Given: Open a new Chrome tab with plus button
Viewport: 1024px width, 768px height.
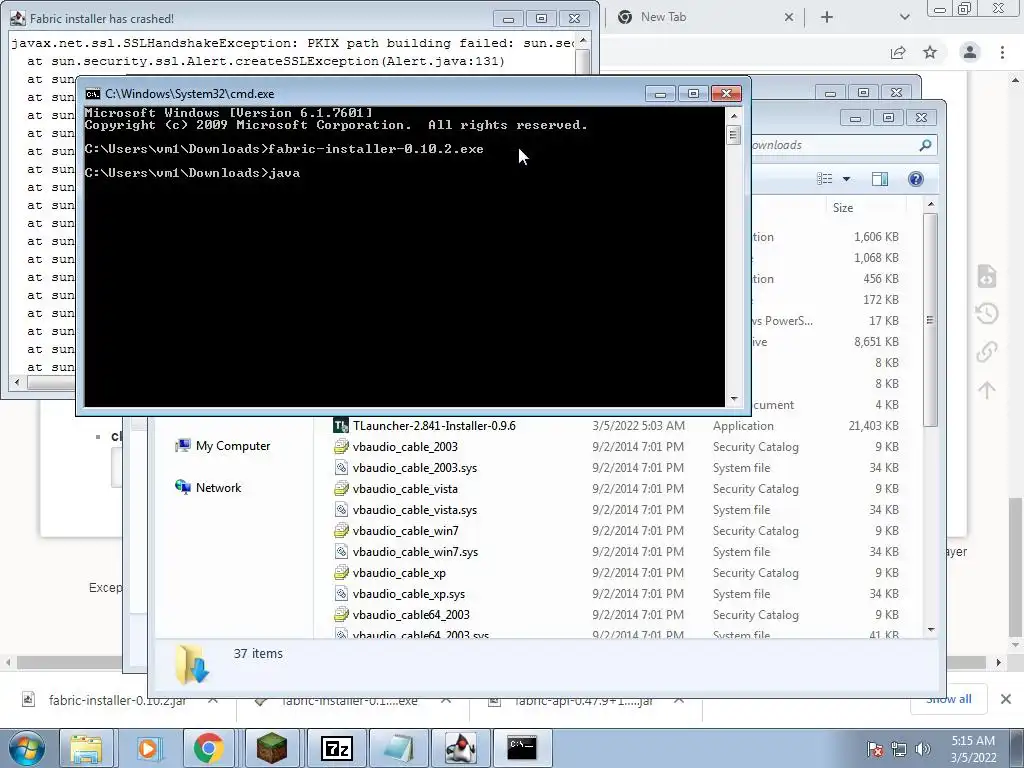Looking at the screenshot, I should pyautogui.click(x=827, y=18).
